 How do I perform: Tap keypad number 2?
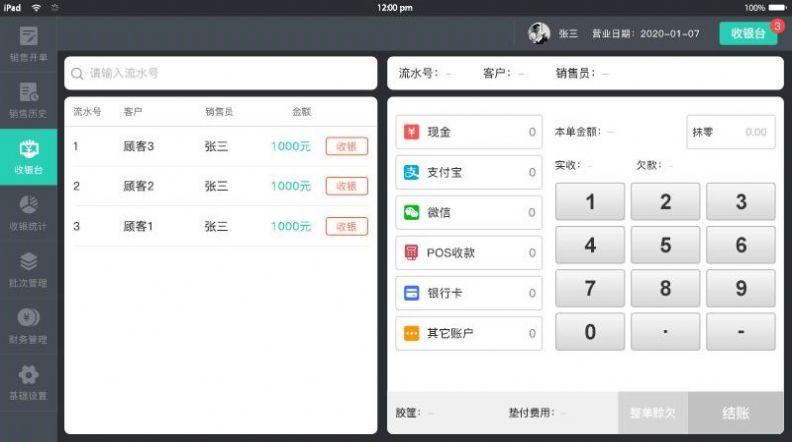(x=665, y=202)
